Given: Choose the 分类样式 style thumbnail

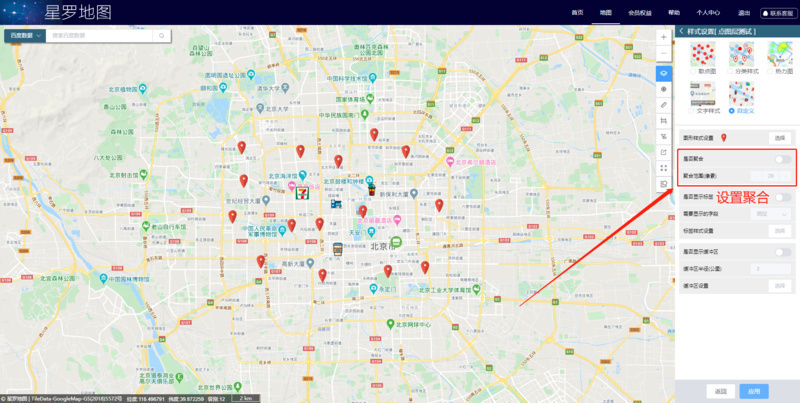Looking at the screenshot, I should [x=741, y=54].
